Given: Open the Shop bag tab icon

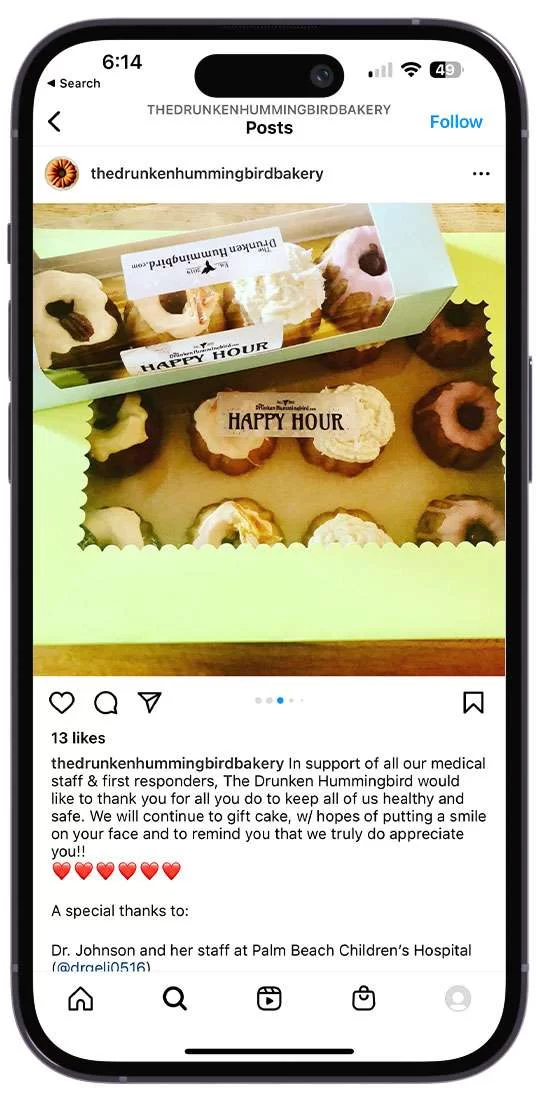Looking at the screenshot, I should pyautogui.click(x=363, y=998).
